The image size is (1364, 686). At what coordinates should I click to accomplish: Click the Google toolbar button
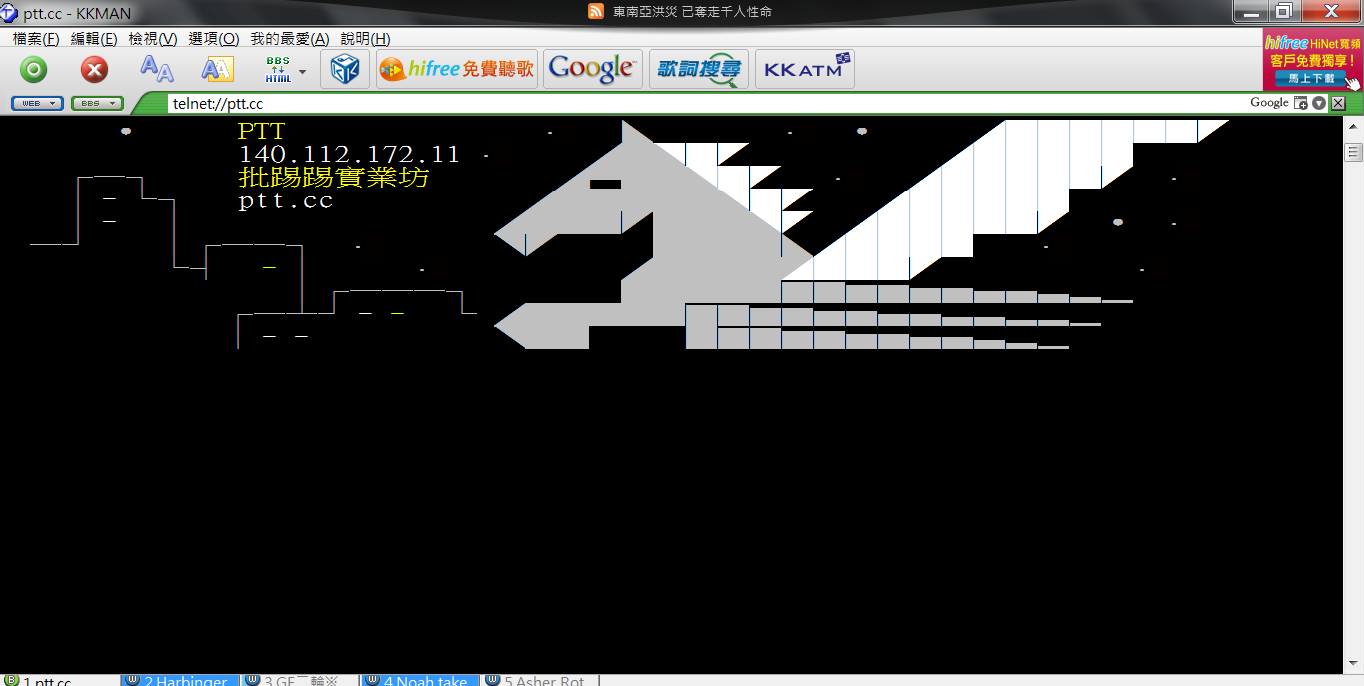pyautogui.click(x=593, y=69)
